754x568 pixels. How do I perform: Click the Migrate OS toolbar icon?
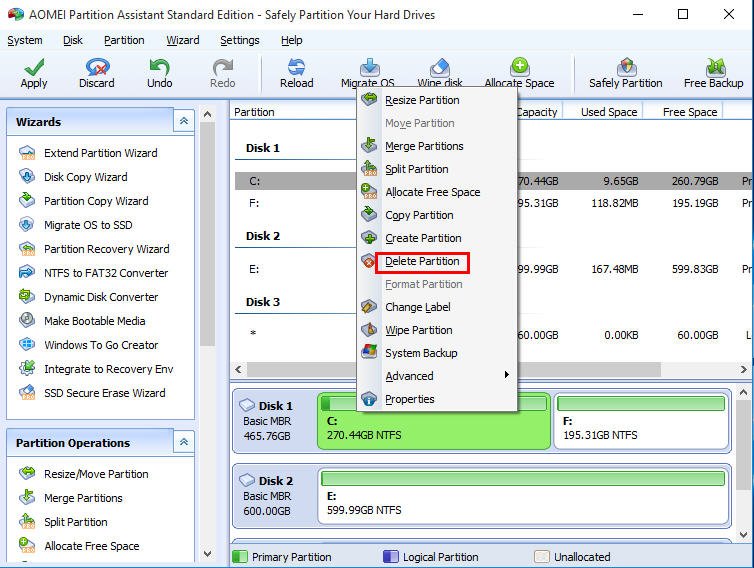point(369,67)
